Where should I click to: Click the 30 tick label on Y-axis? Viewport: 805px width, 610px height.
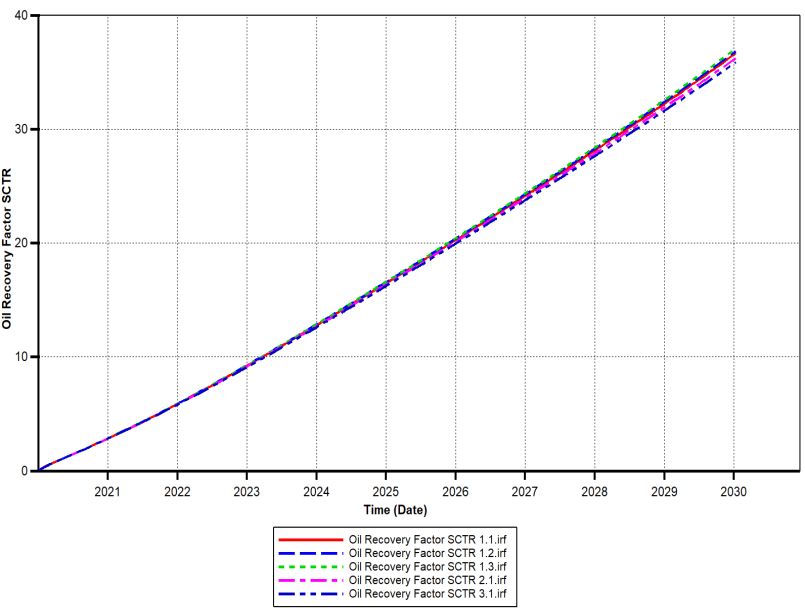coord(22,129)
